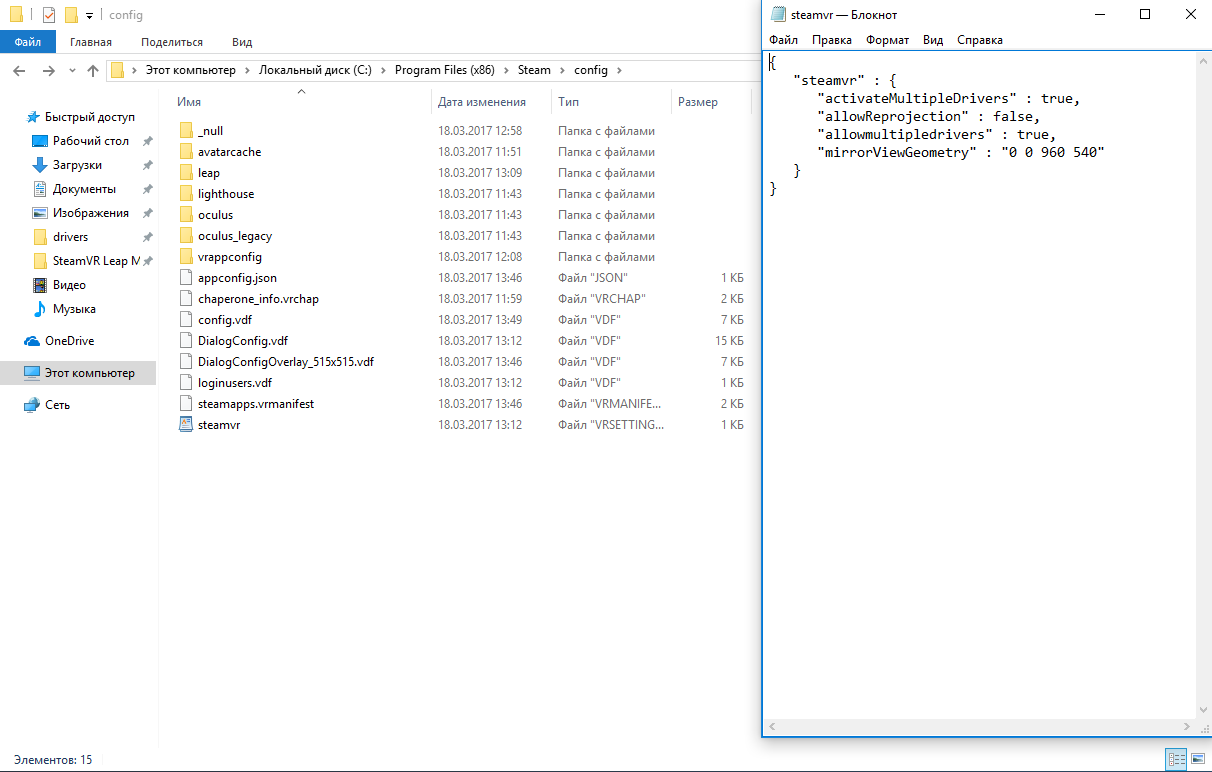Sort by Дата изменения column header
The height and width of the screenshot is (772, 1212).
482,102
